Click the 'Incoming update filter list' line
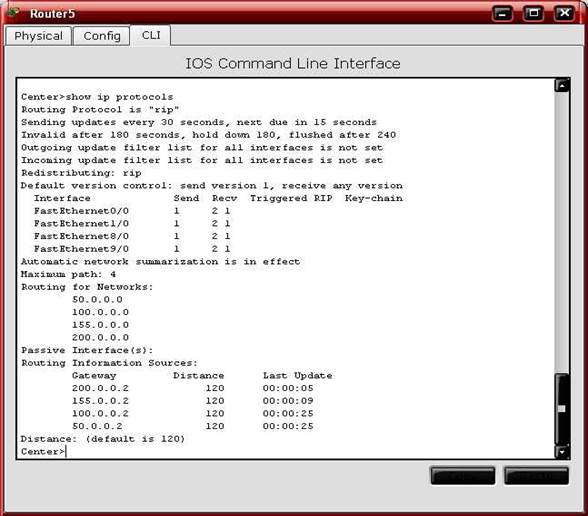This screenshot has height=516, width=588. coord(202,160)
